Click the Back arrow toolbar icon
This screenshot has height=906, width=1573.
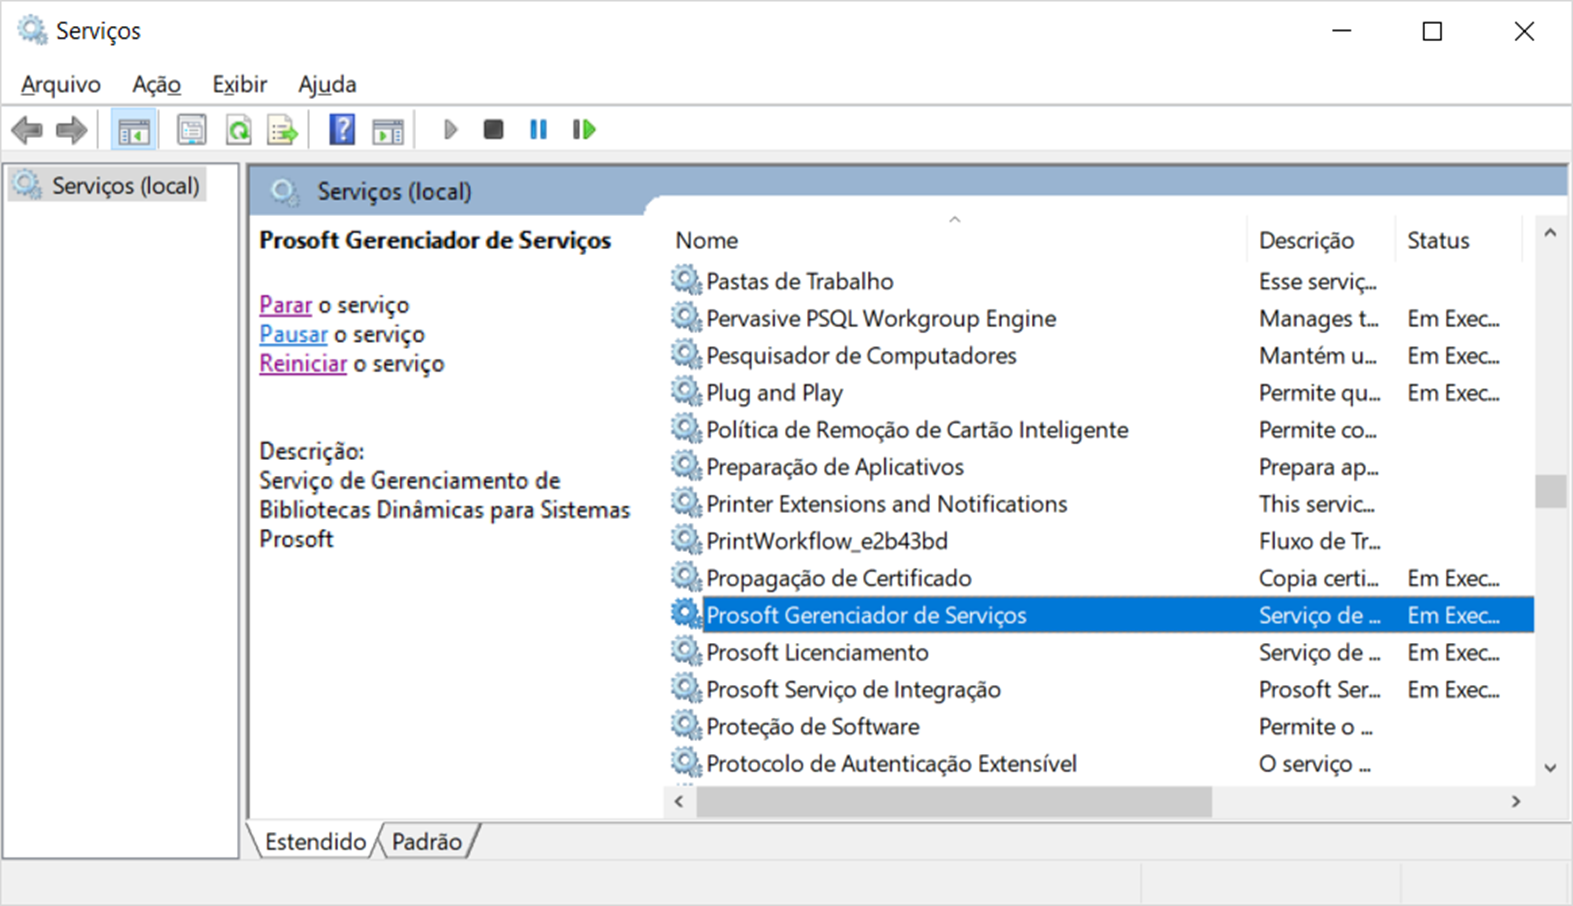coord(27,130)
